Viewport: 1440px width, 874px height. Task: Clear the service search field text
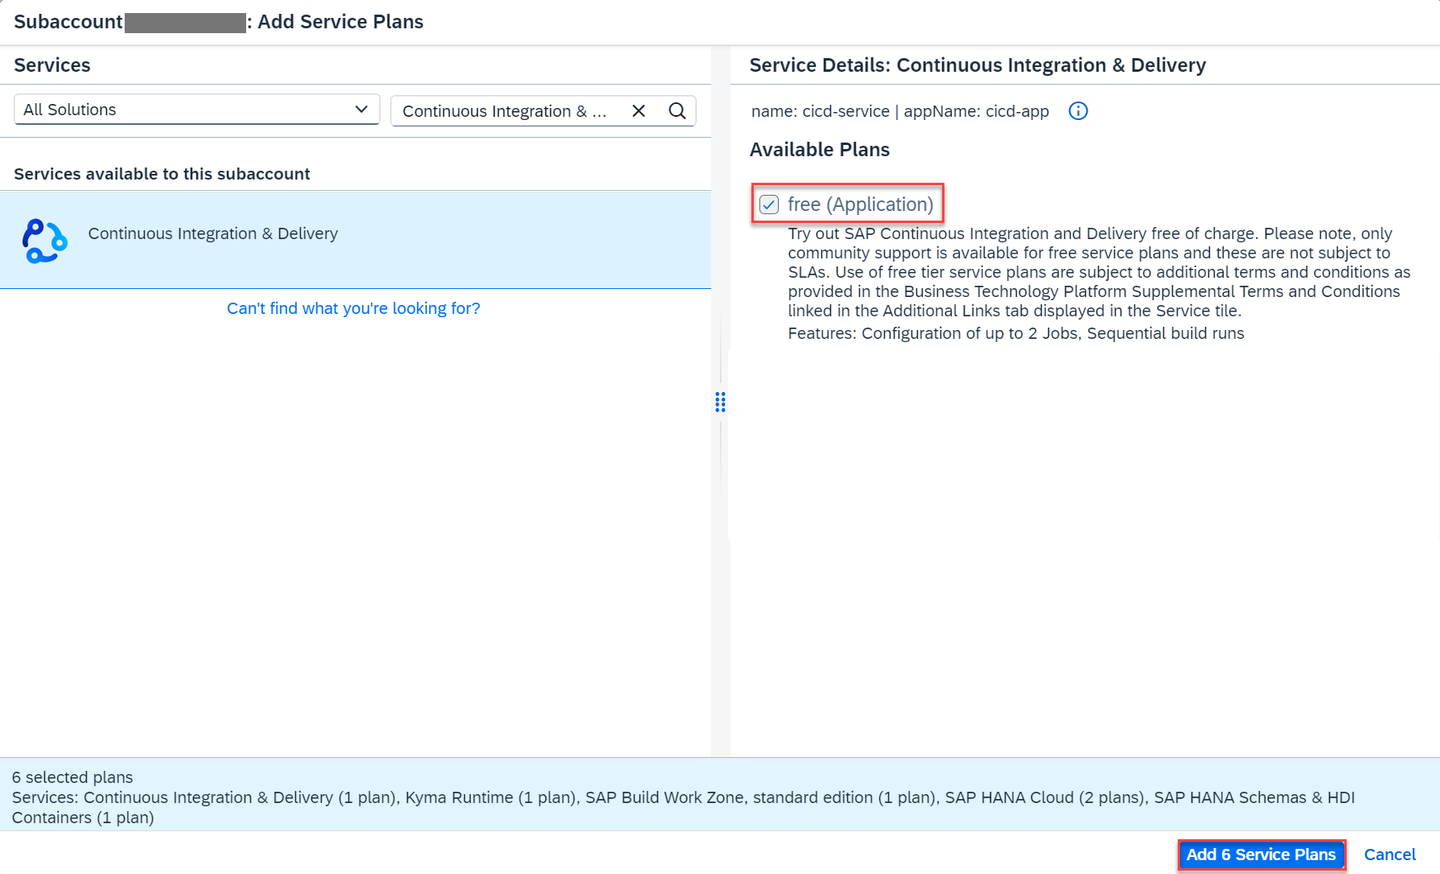pyautogui.click(x=639, y=111)
